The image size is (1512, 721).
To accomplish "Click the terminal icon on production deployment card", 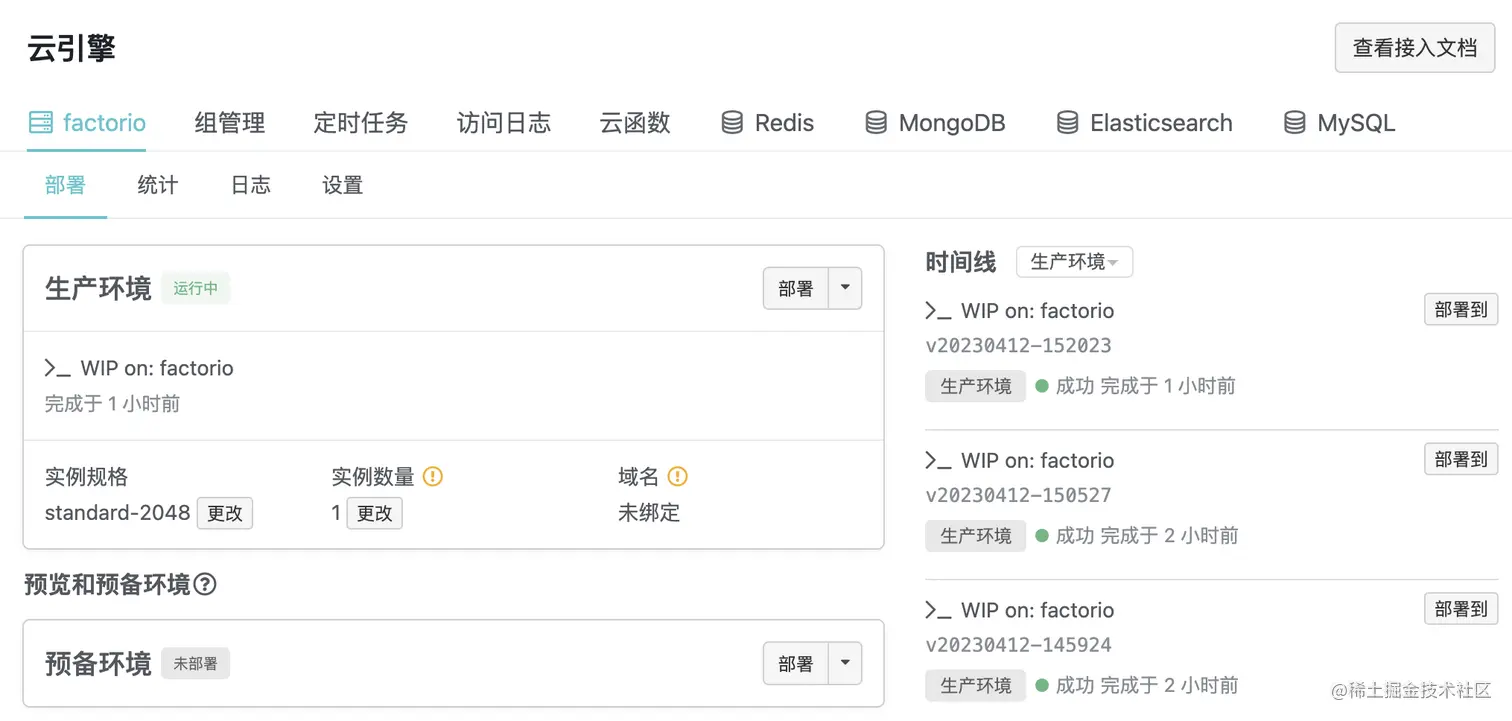I will tap(57, 368).
